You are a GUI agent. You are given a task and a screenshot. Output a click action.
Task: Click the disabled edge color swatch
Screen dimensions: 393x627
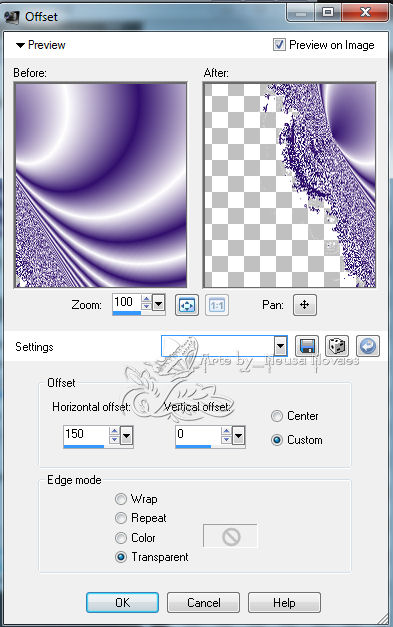point(230,536)
